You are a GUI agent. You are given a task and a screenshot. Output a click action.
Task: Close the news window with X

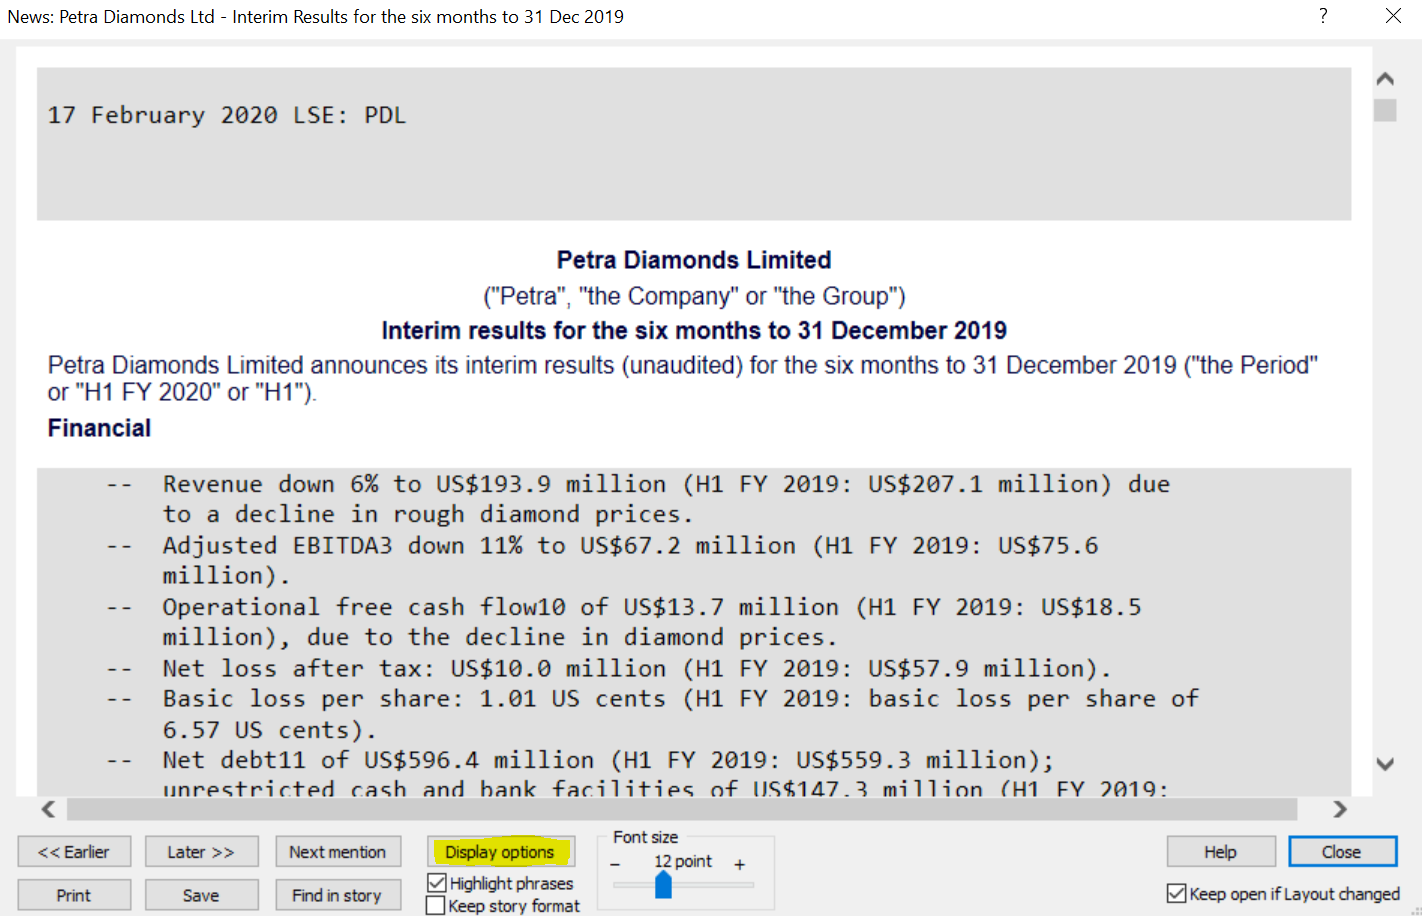pos(1393,16)
